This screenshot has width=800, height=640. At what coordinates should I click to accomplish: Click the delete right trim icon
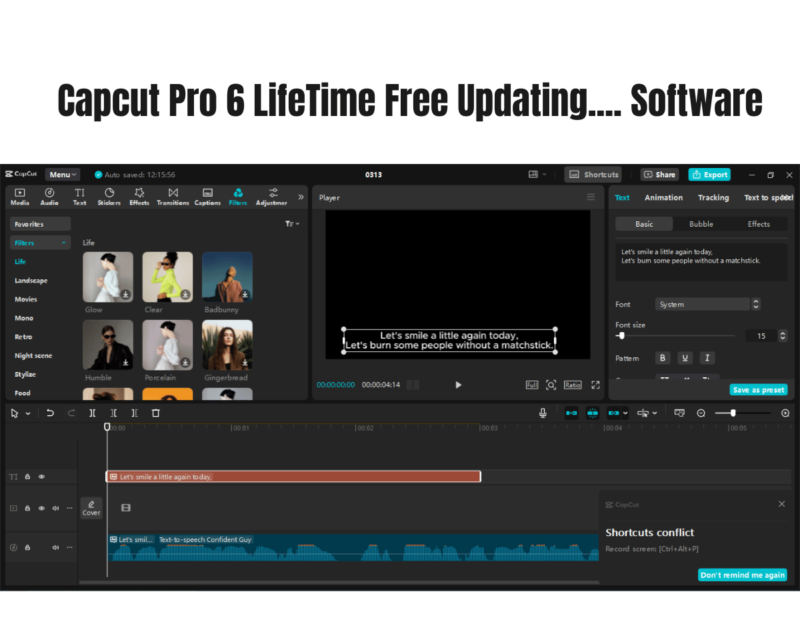(x=134, y=413)
